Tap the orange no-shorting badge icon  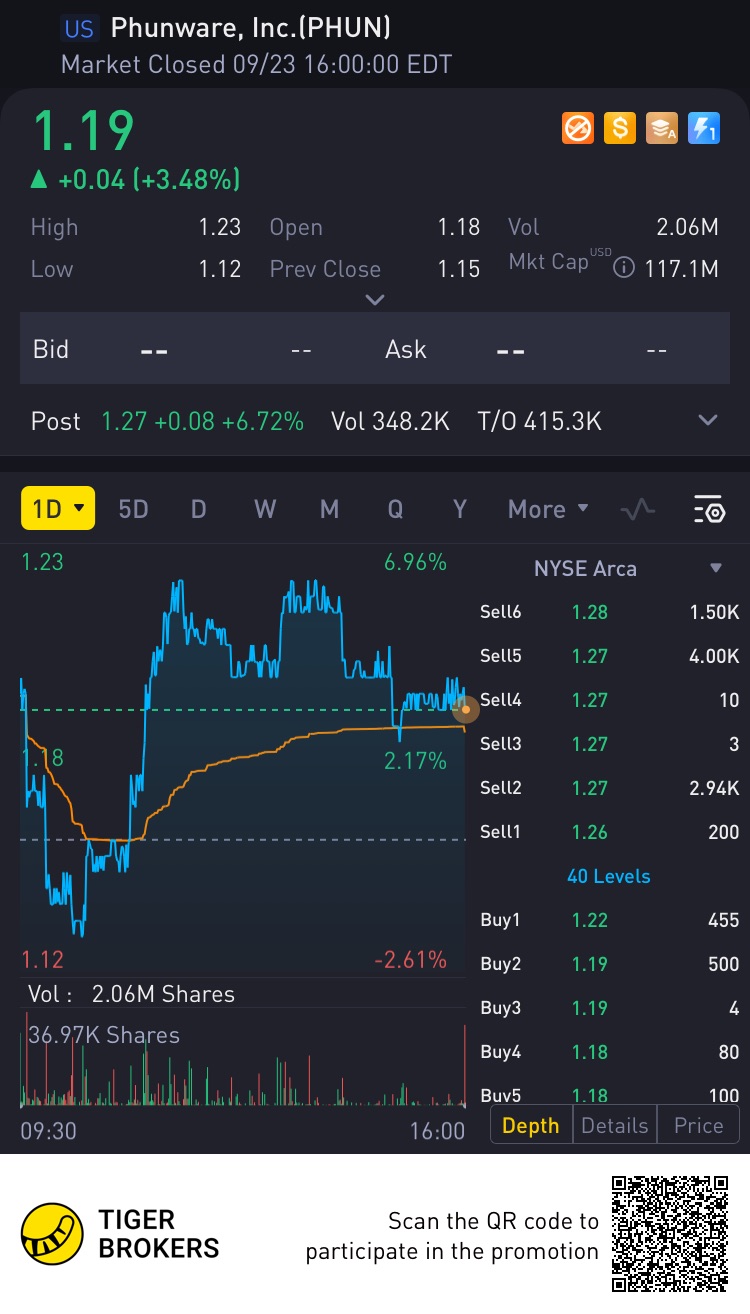click(x=578, y=128)
